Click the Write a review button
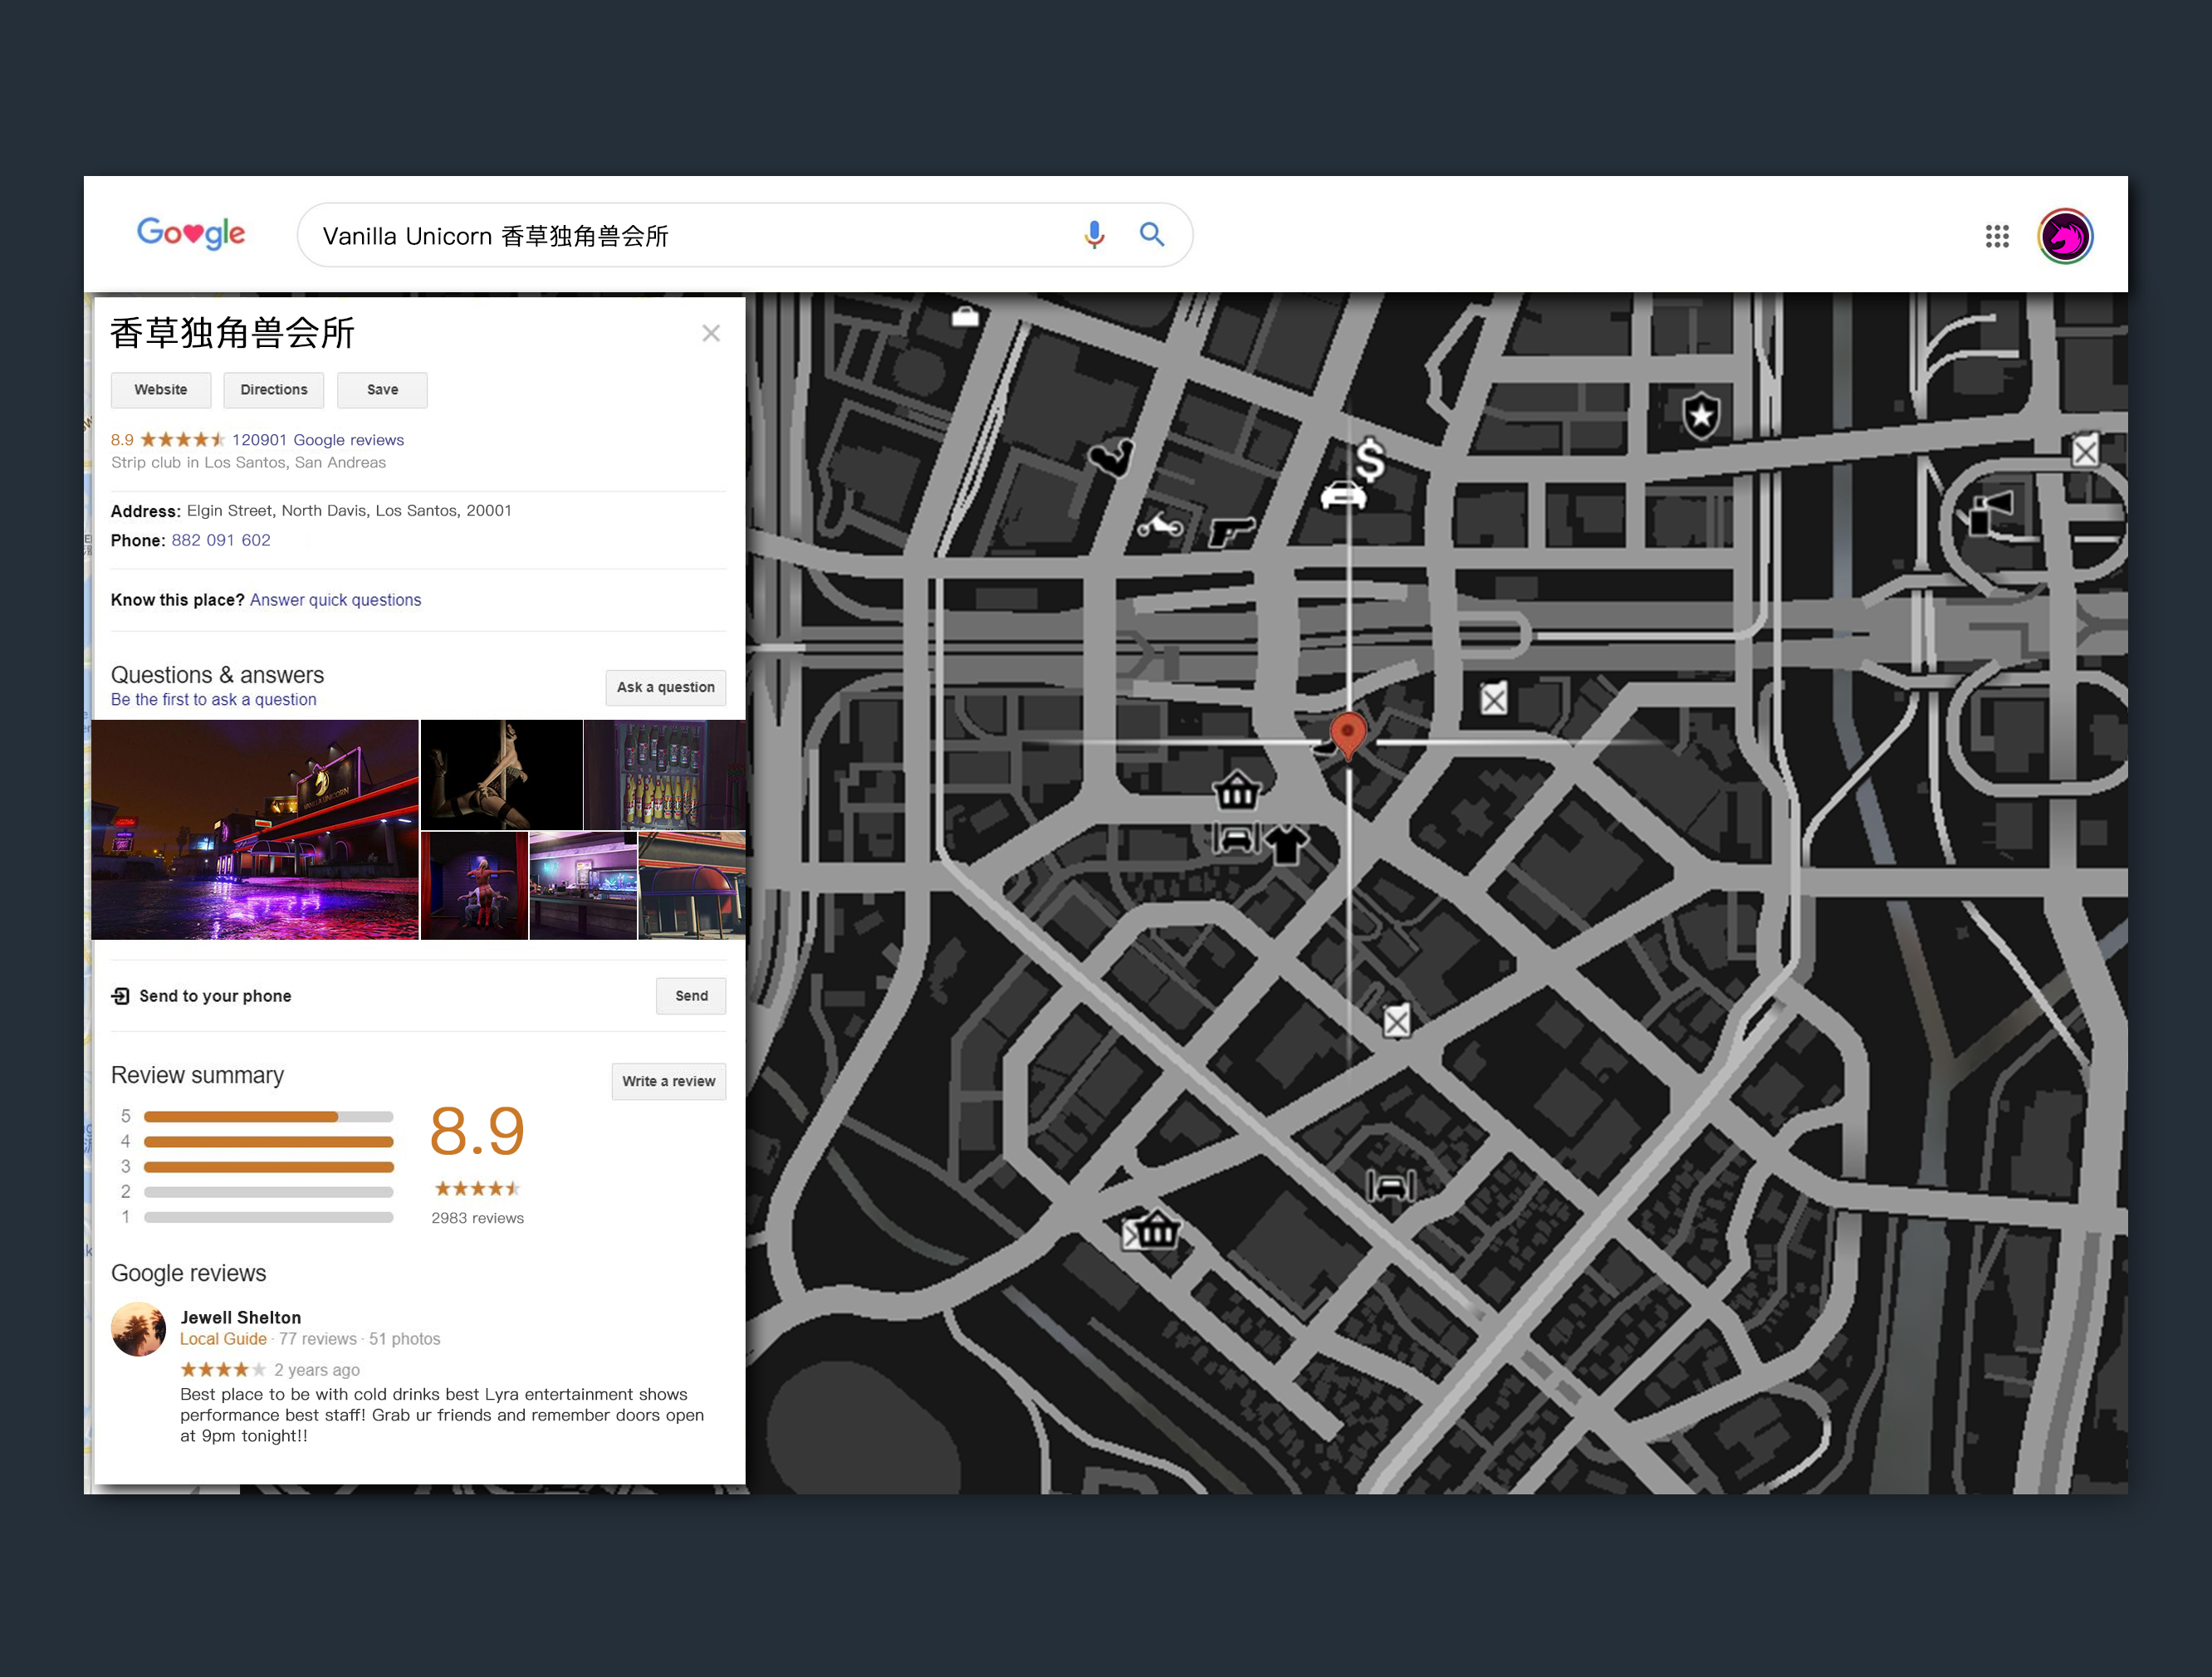Viewport: 2212px width, 1677px height. (x=669, y=1081)
